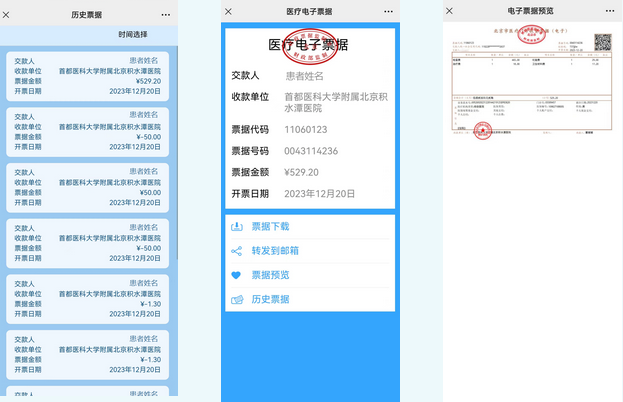Tap the invoice number 0043114236
Viewport: 623px width, 402px height.
311,151
